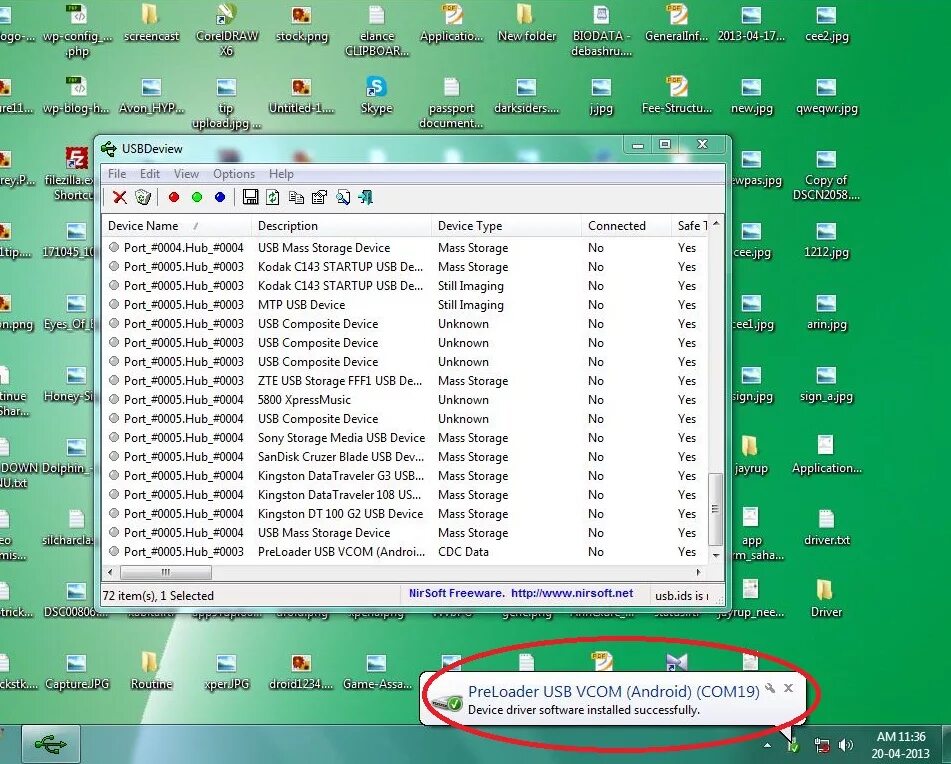This screenshot has width=951, height=764.
Task: Click the red dot Disable Selected Devices icon
Action: pyautogui.click(x=174, y=197)
